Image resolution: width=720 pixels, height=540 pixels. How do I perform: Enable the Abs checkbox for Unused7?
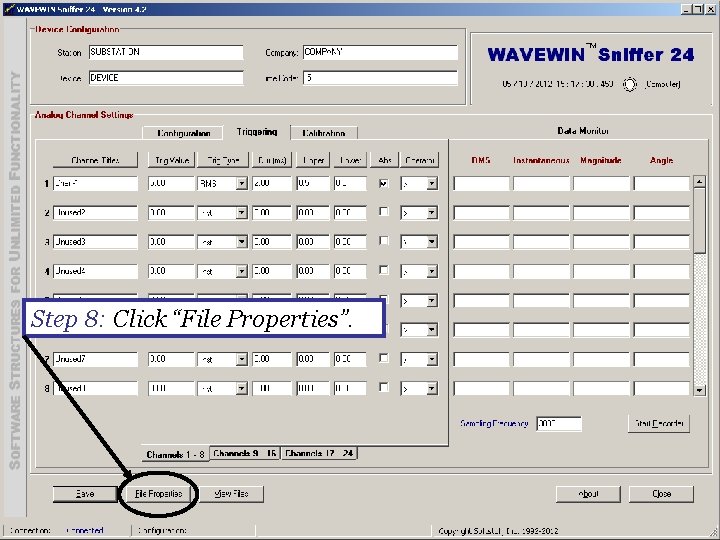(384, 358)
